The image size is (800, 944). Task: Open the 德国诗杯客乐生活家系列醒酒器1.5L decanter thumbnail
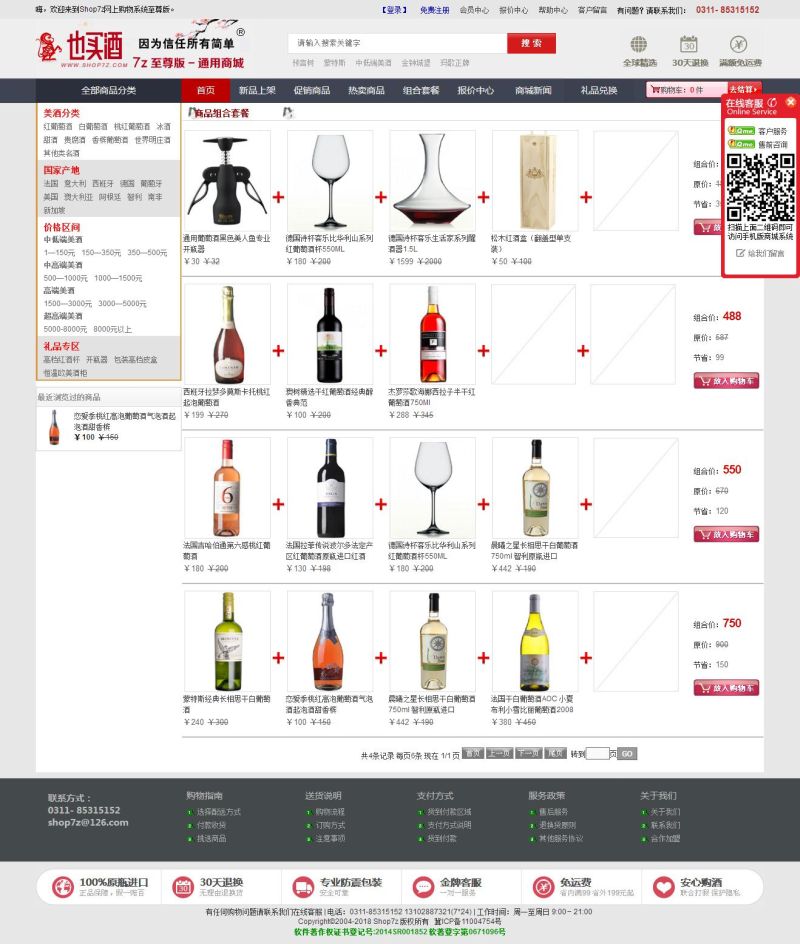(432, 181)
